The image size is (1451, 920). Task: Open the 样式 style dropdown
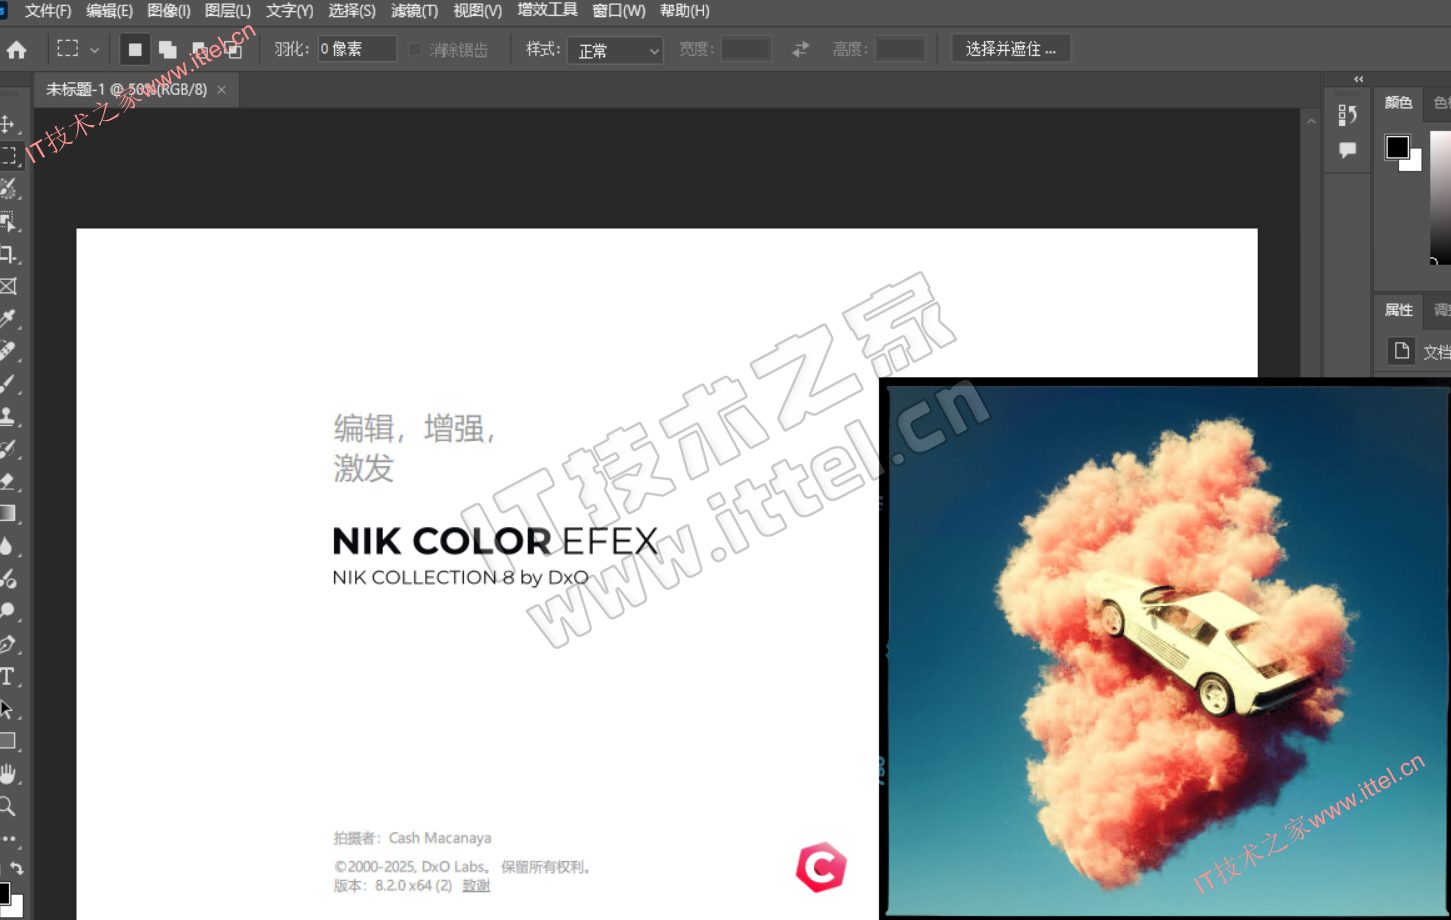click(x=615, y=50)
